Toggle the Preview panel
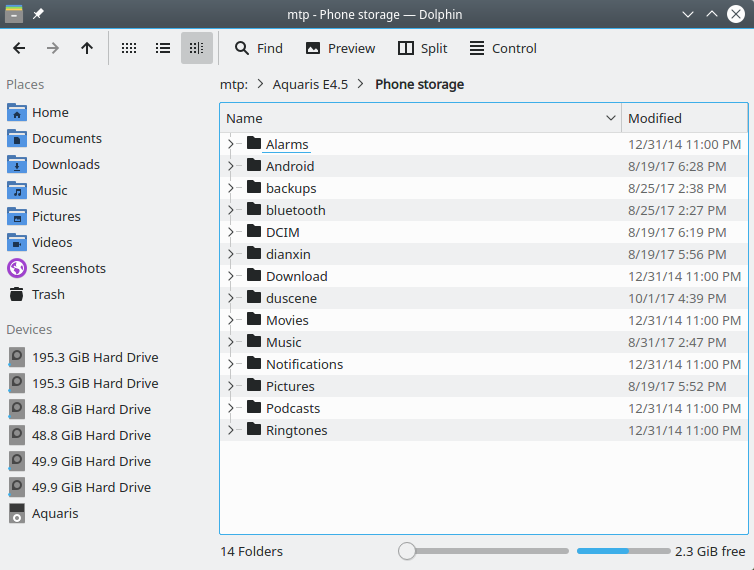 tap(340, 48)
